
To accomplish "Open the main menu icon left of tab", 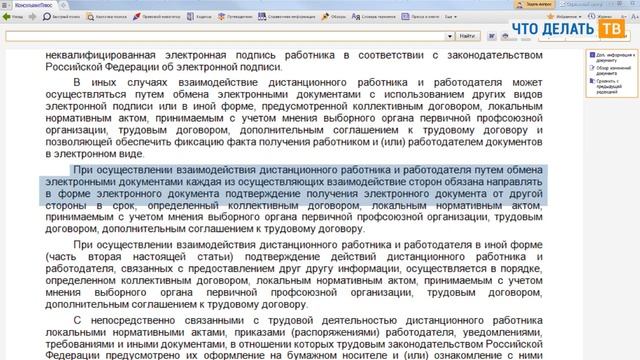I will (5, 5).
